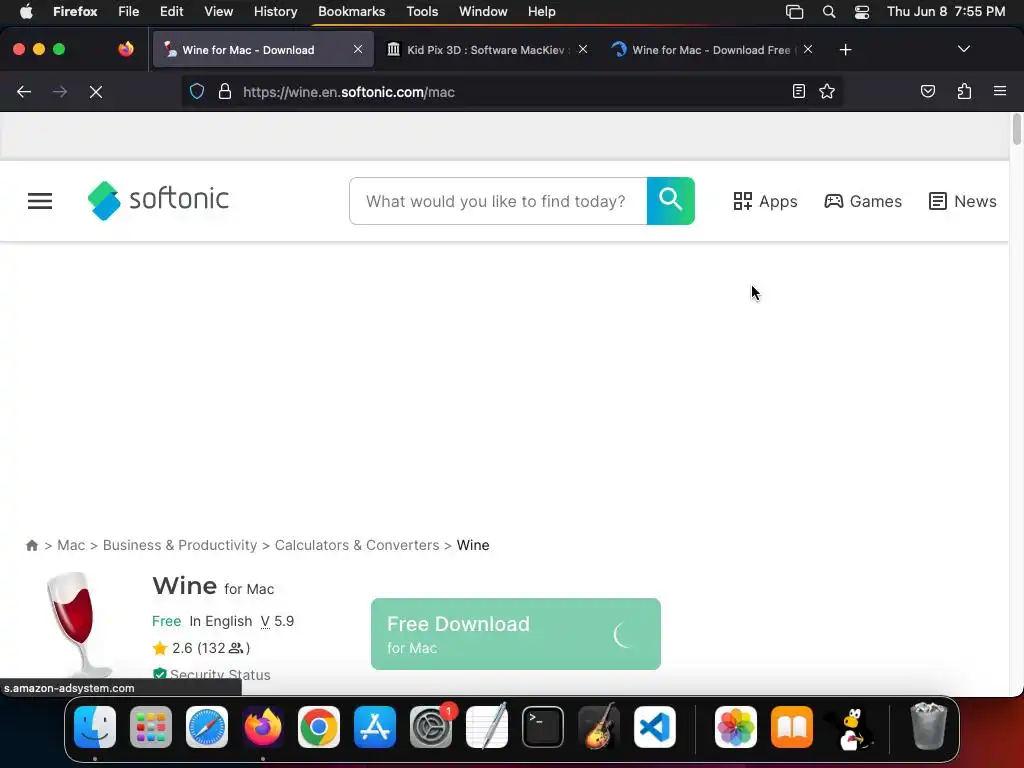Follow Calculators & Converters breadcrumb link
Image resolution: width=1024 pixels, height=768 pixels.
click(x=357, y=545)
